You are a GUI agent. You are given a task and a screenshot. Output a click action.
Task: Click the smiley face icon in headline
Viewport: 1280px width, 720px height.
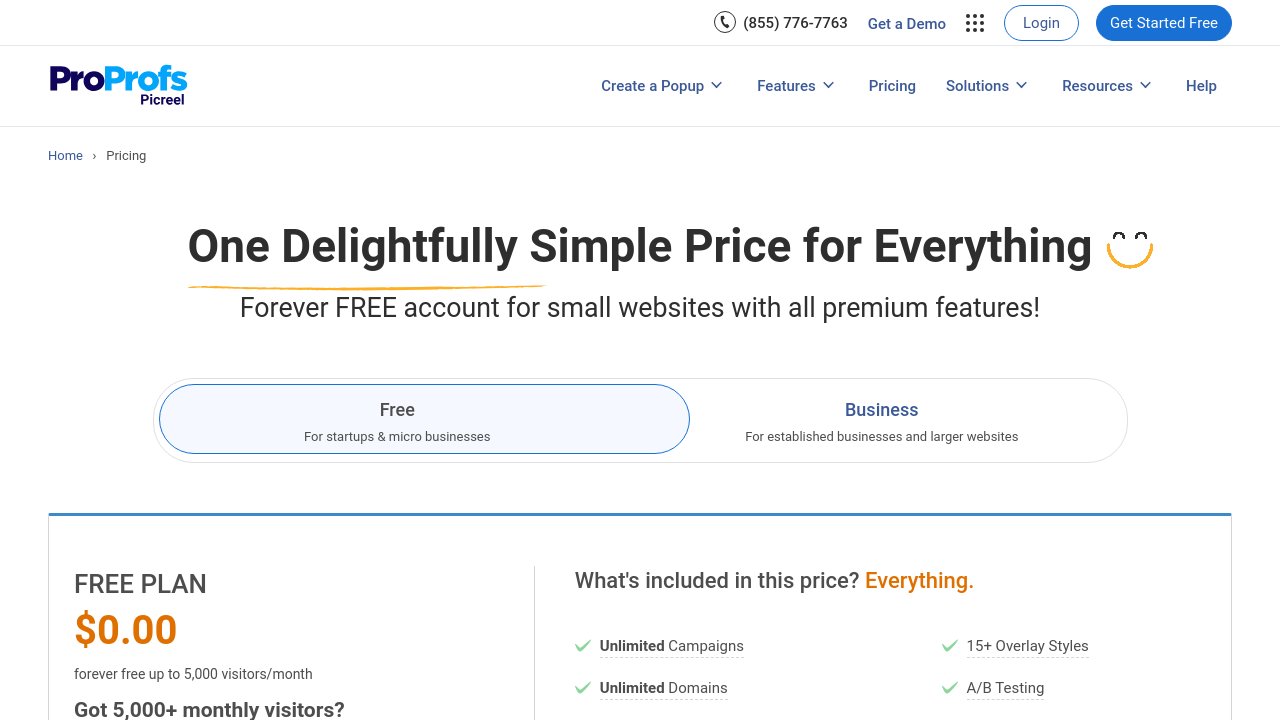(1130, 249)
